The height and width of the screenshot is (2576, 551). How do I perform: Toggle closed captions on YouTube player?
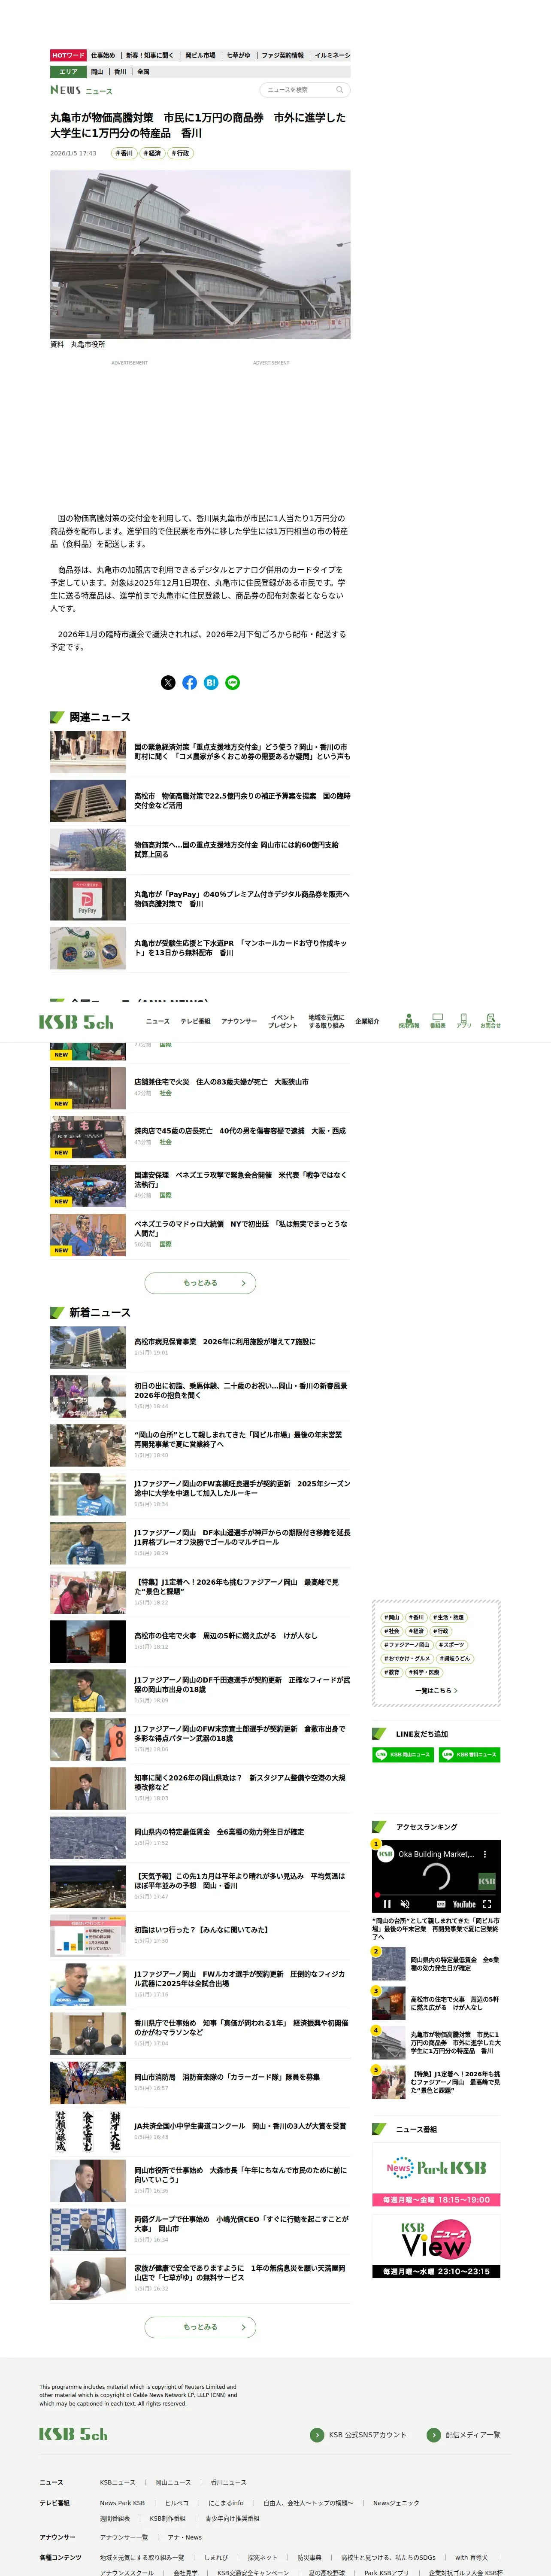pos(441,1905)
